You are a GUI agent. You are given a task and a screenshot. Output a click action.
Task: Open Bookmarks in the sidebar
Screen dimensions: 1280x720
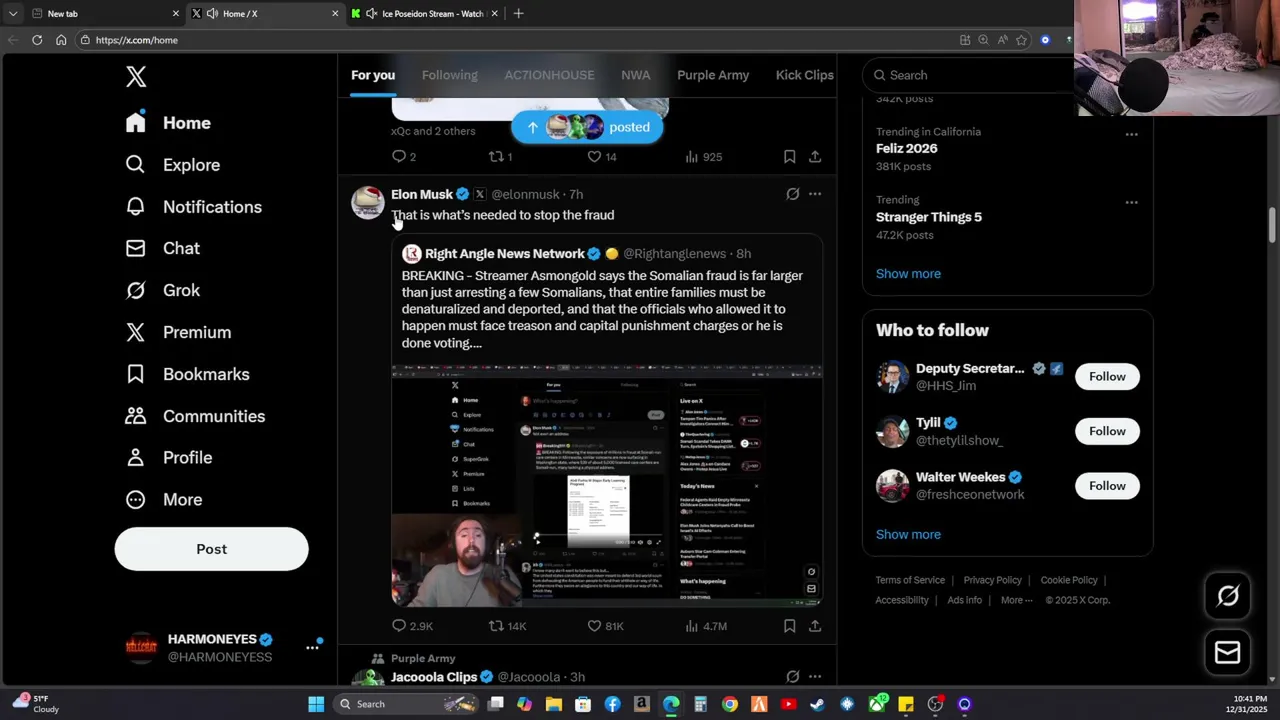[x=187, y=374]
